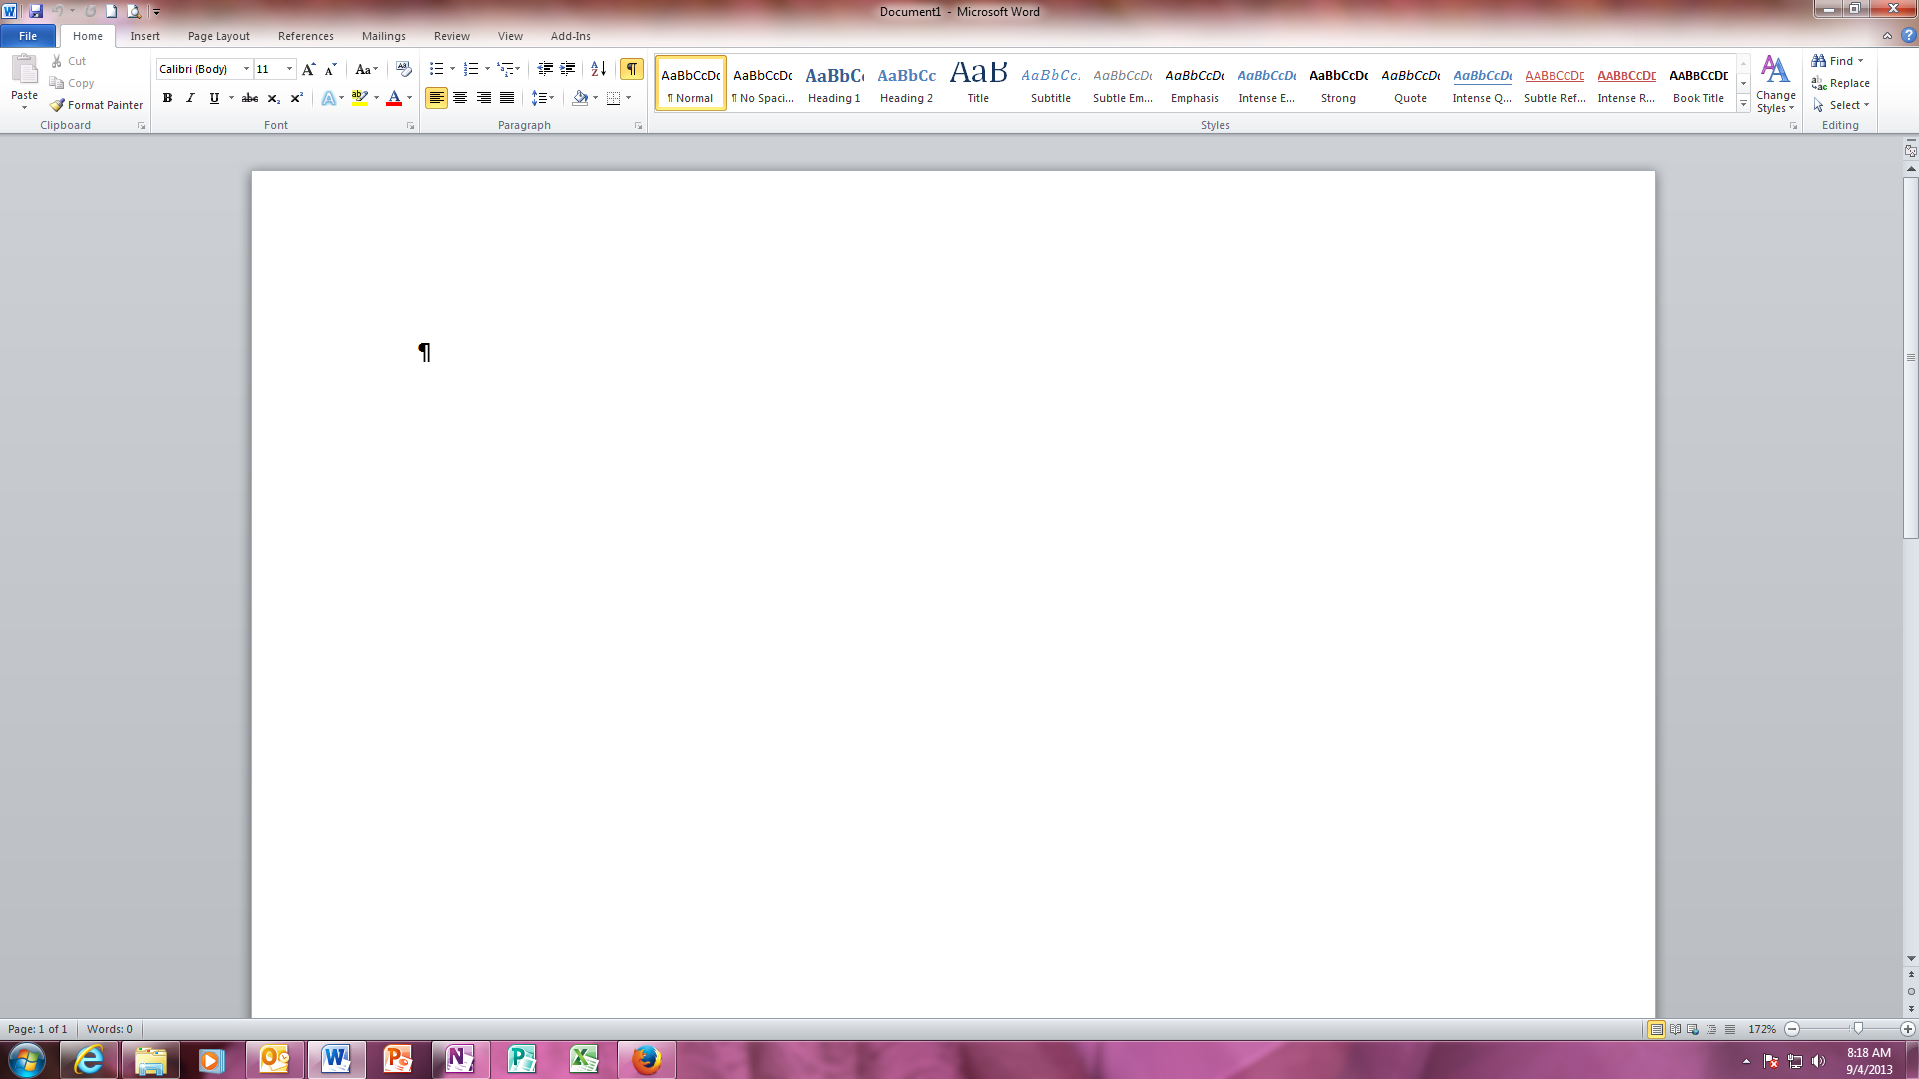1919x1079 pixels.
Task: Switch to the Insert tab
Action: (x=145, y=36)
